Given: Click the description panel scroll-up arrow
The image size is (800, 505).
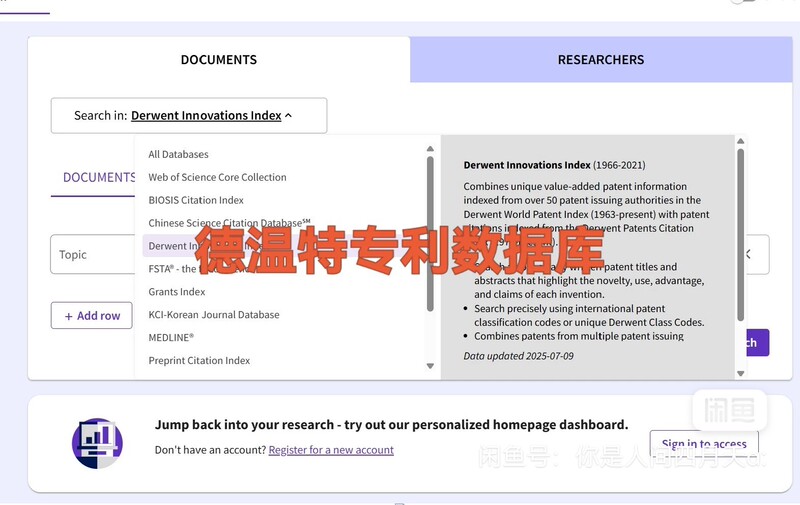Looking at the screenshot, I should (x=741, y=141).
